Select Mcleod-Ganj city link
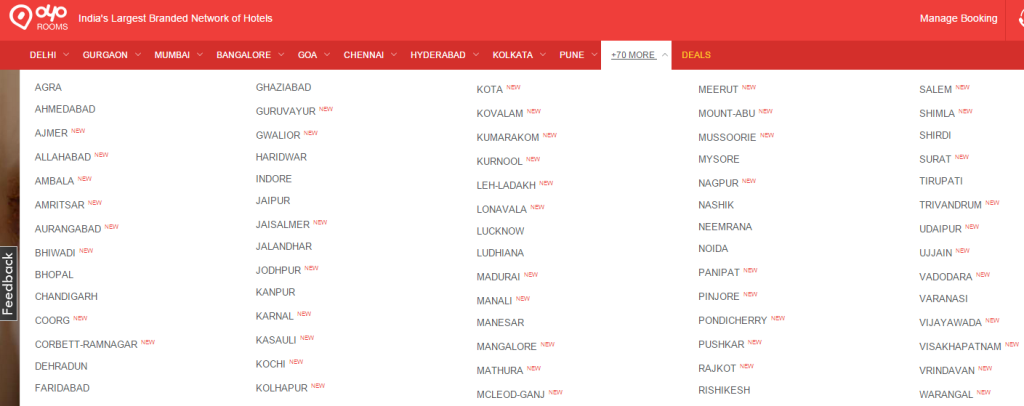This screenshot has width=1024, height=406. pyautogui.click(x=511, y=394)
